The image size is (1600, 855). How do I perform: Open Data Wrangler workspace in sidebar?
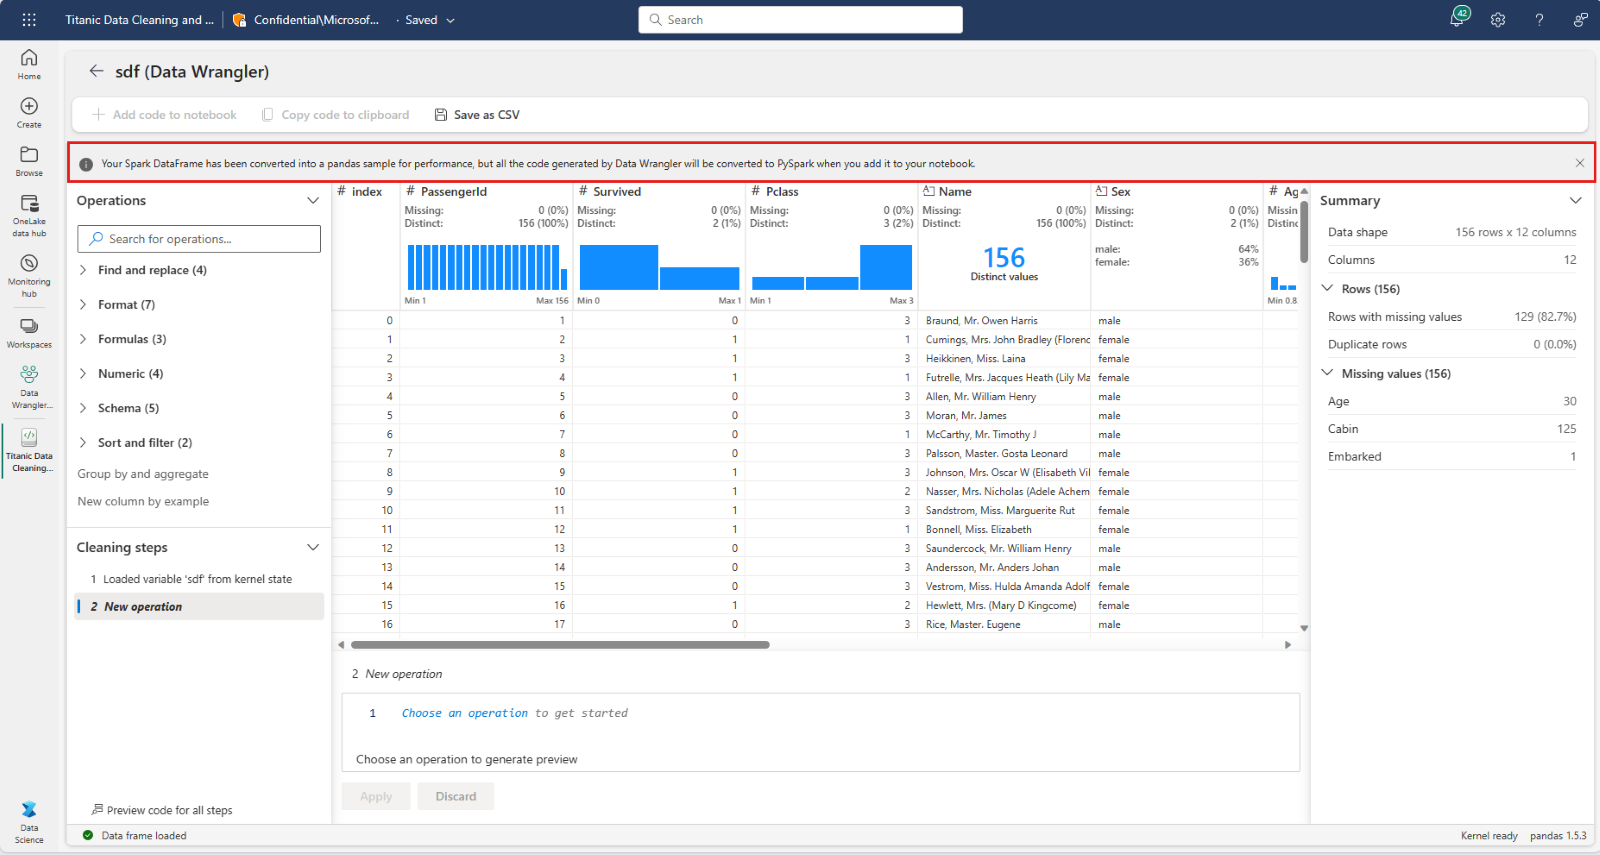(29, 387)
